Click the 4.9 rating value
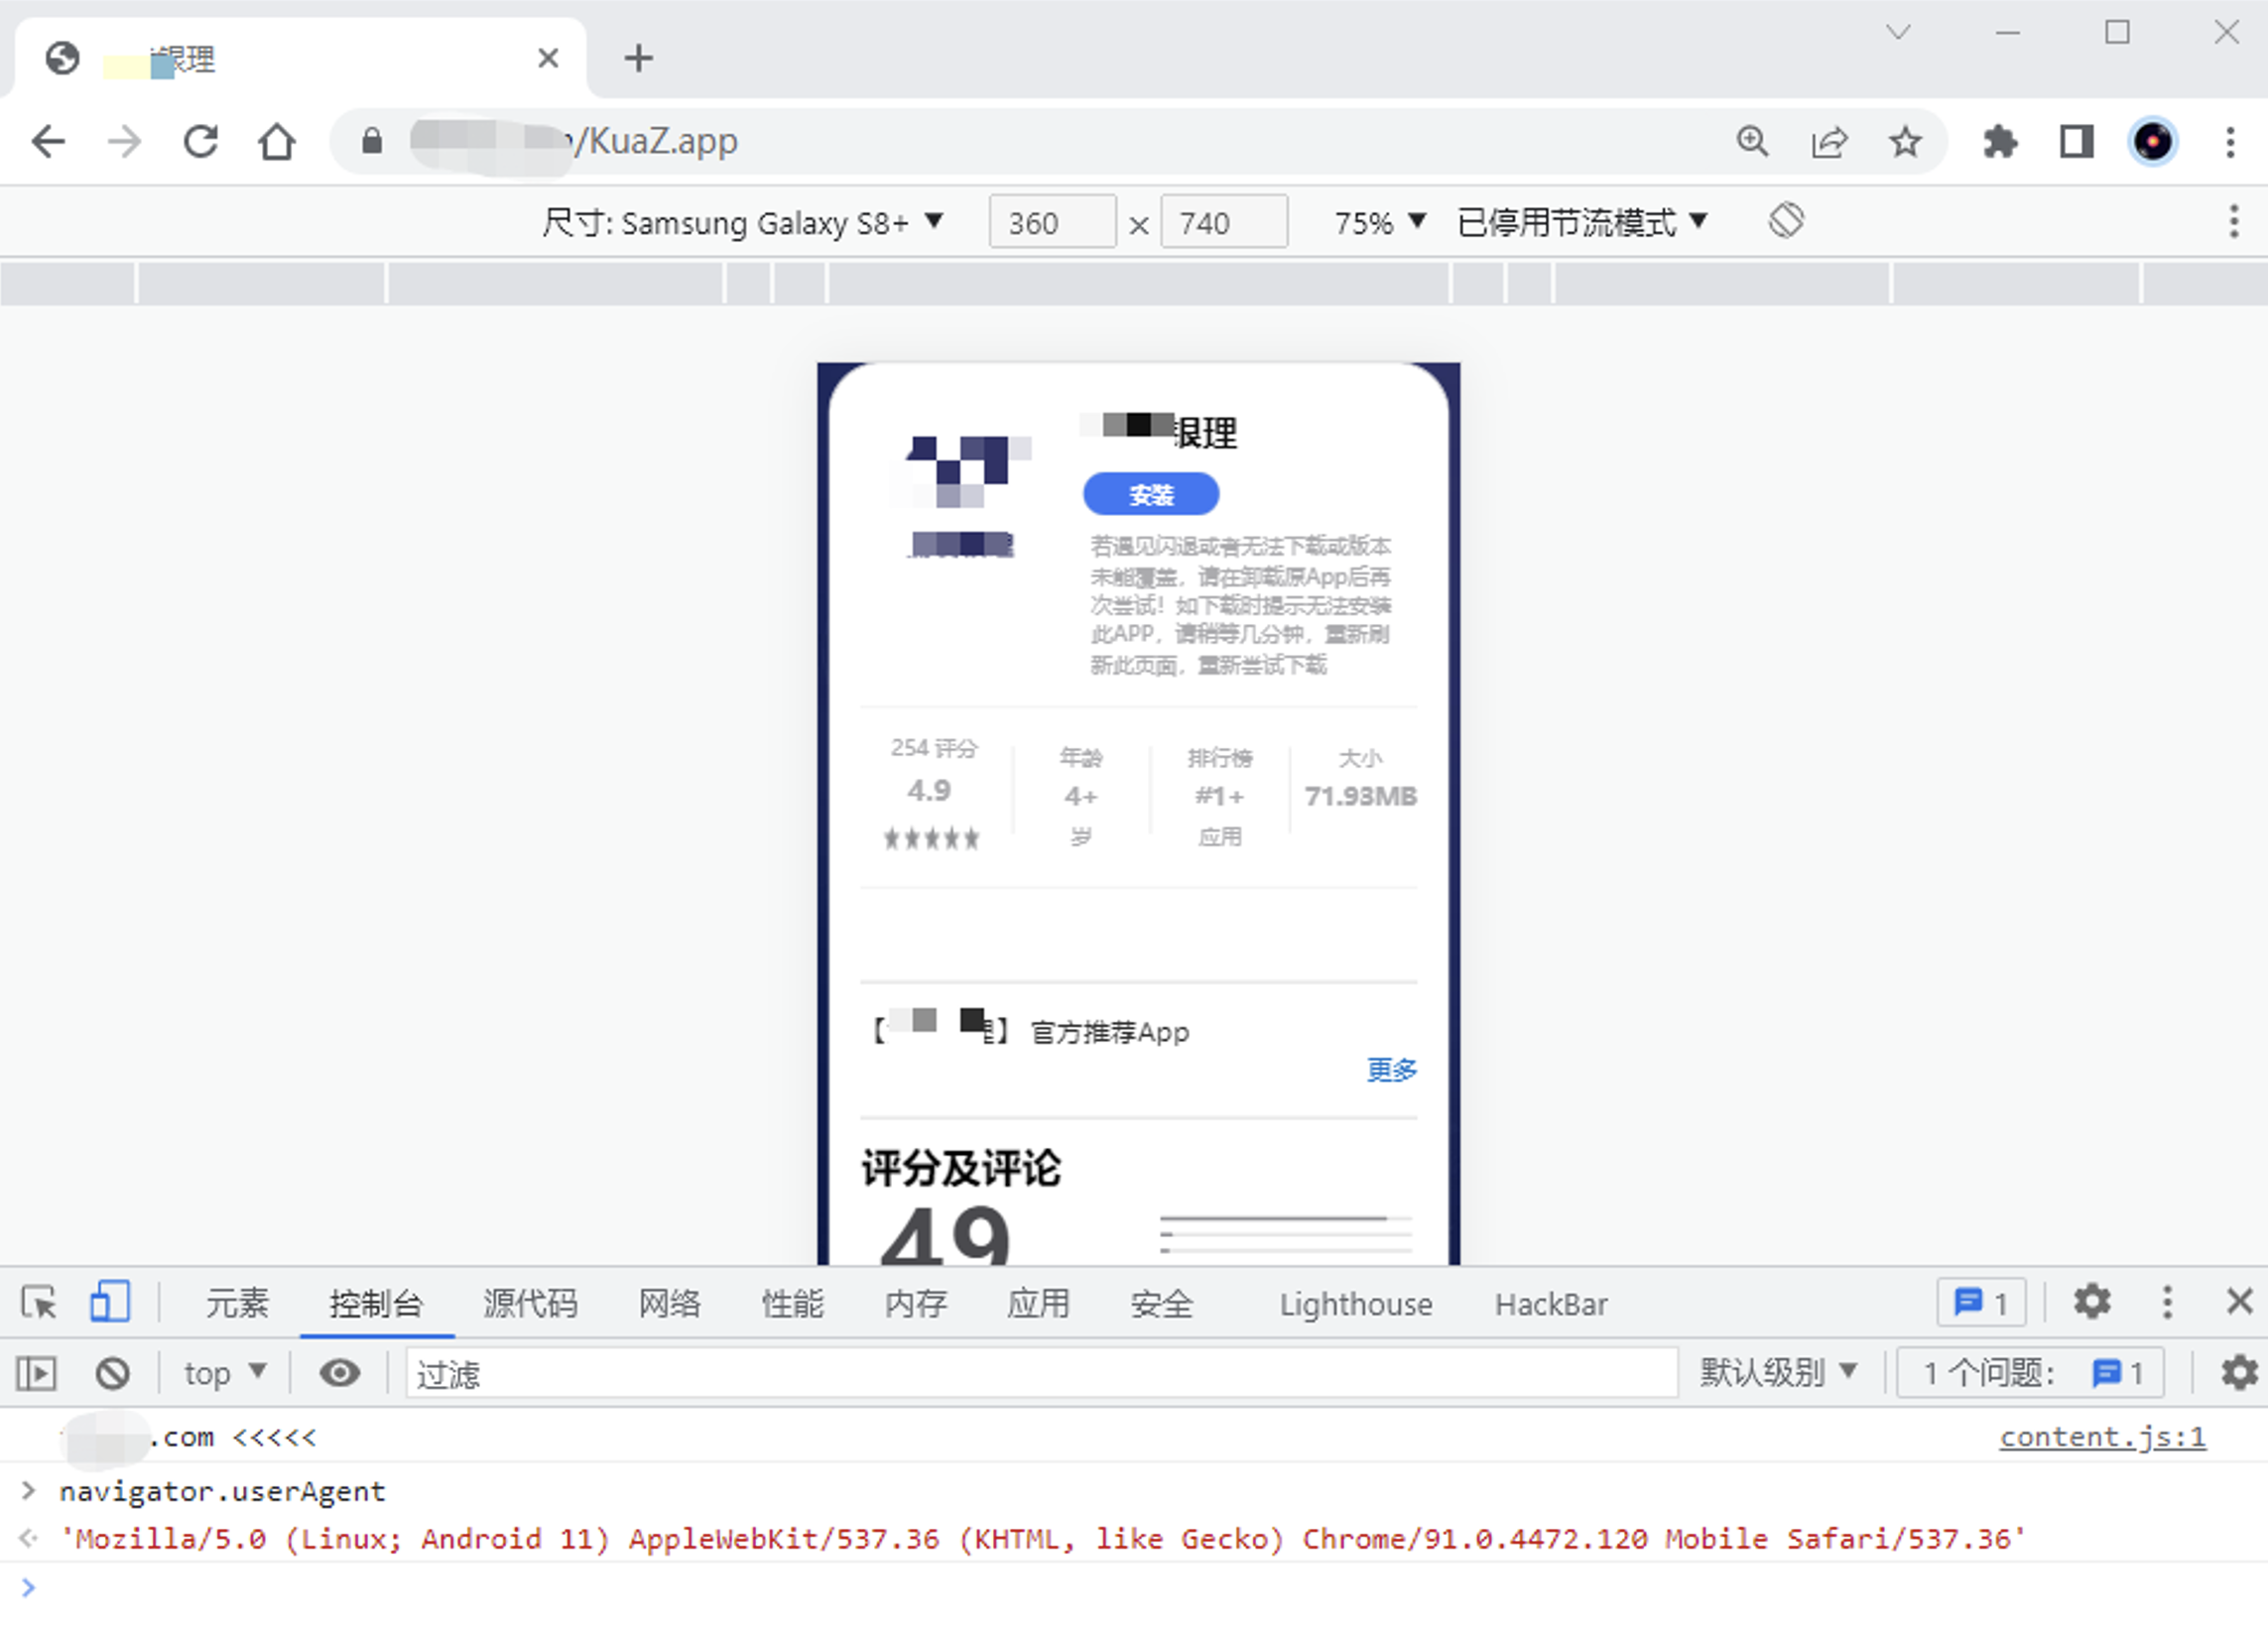2268x1637 pixels. point(929,790)
